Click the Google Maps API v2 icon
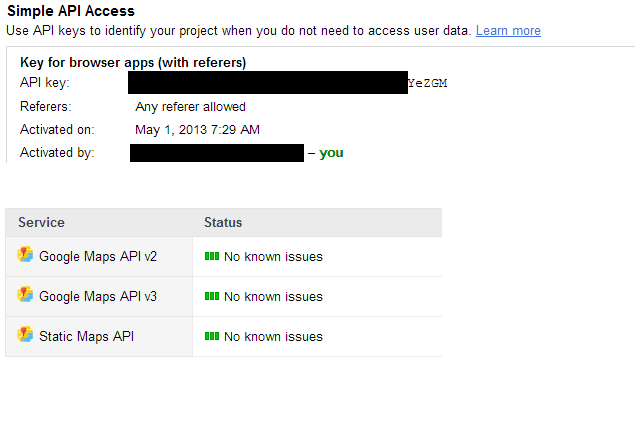 [x=26, y=256]
